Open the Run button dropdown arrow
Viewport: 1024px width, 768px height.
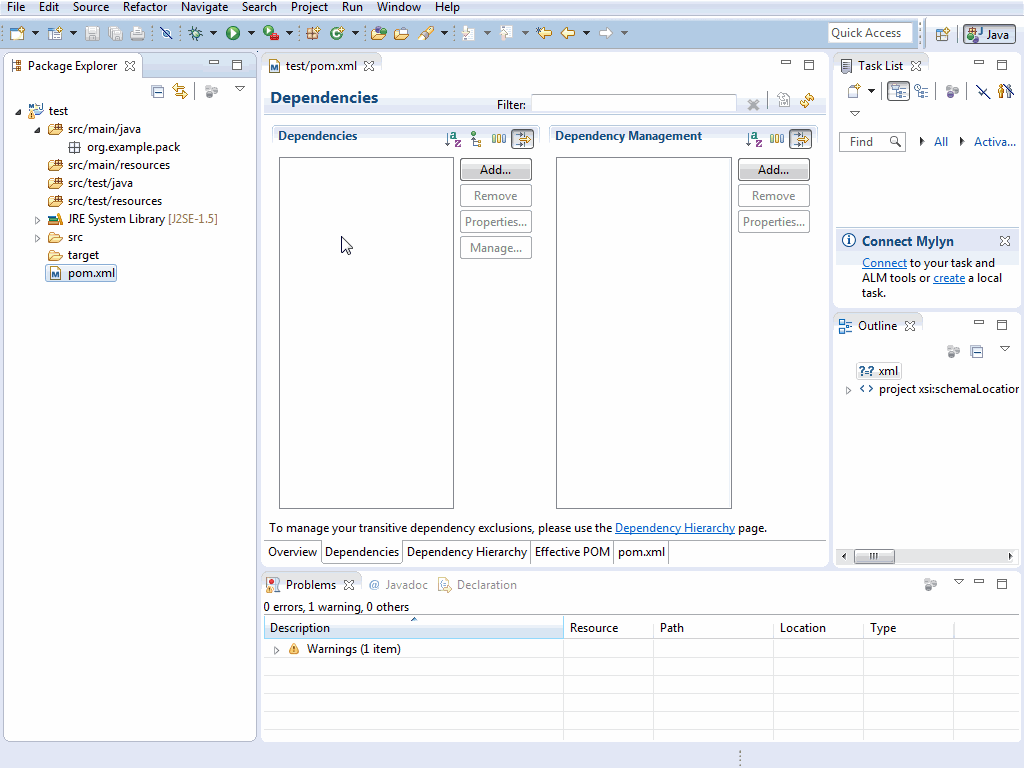[x=250, y=33]
